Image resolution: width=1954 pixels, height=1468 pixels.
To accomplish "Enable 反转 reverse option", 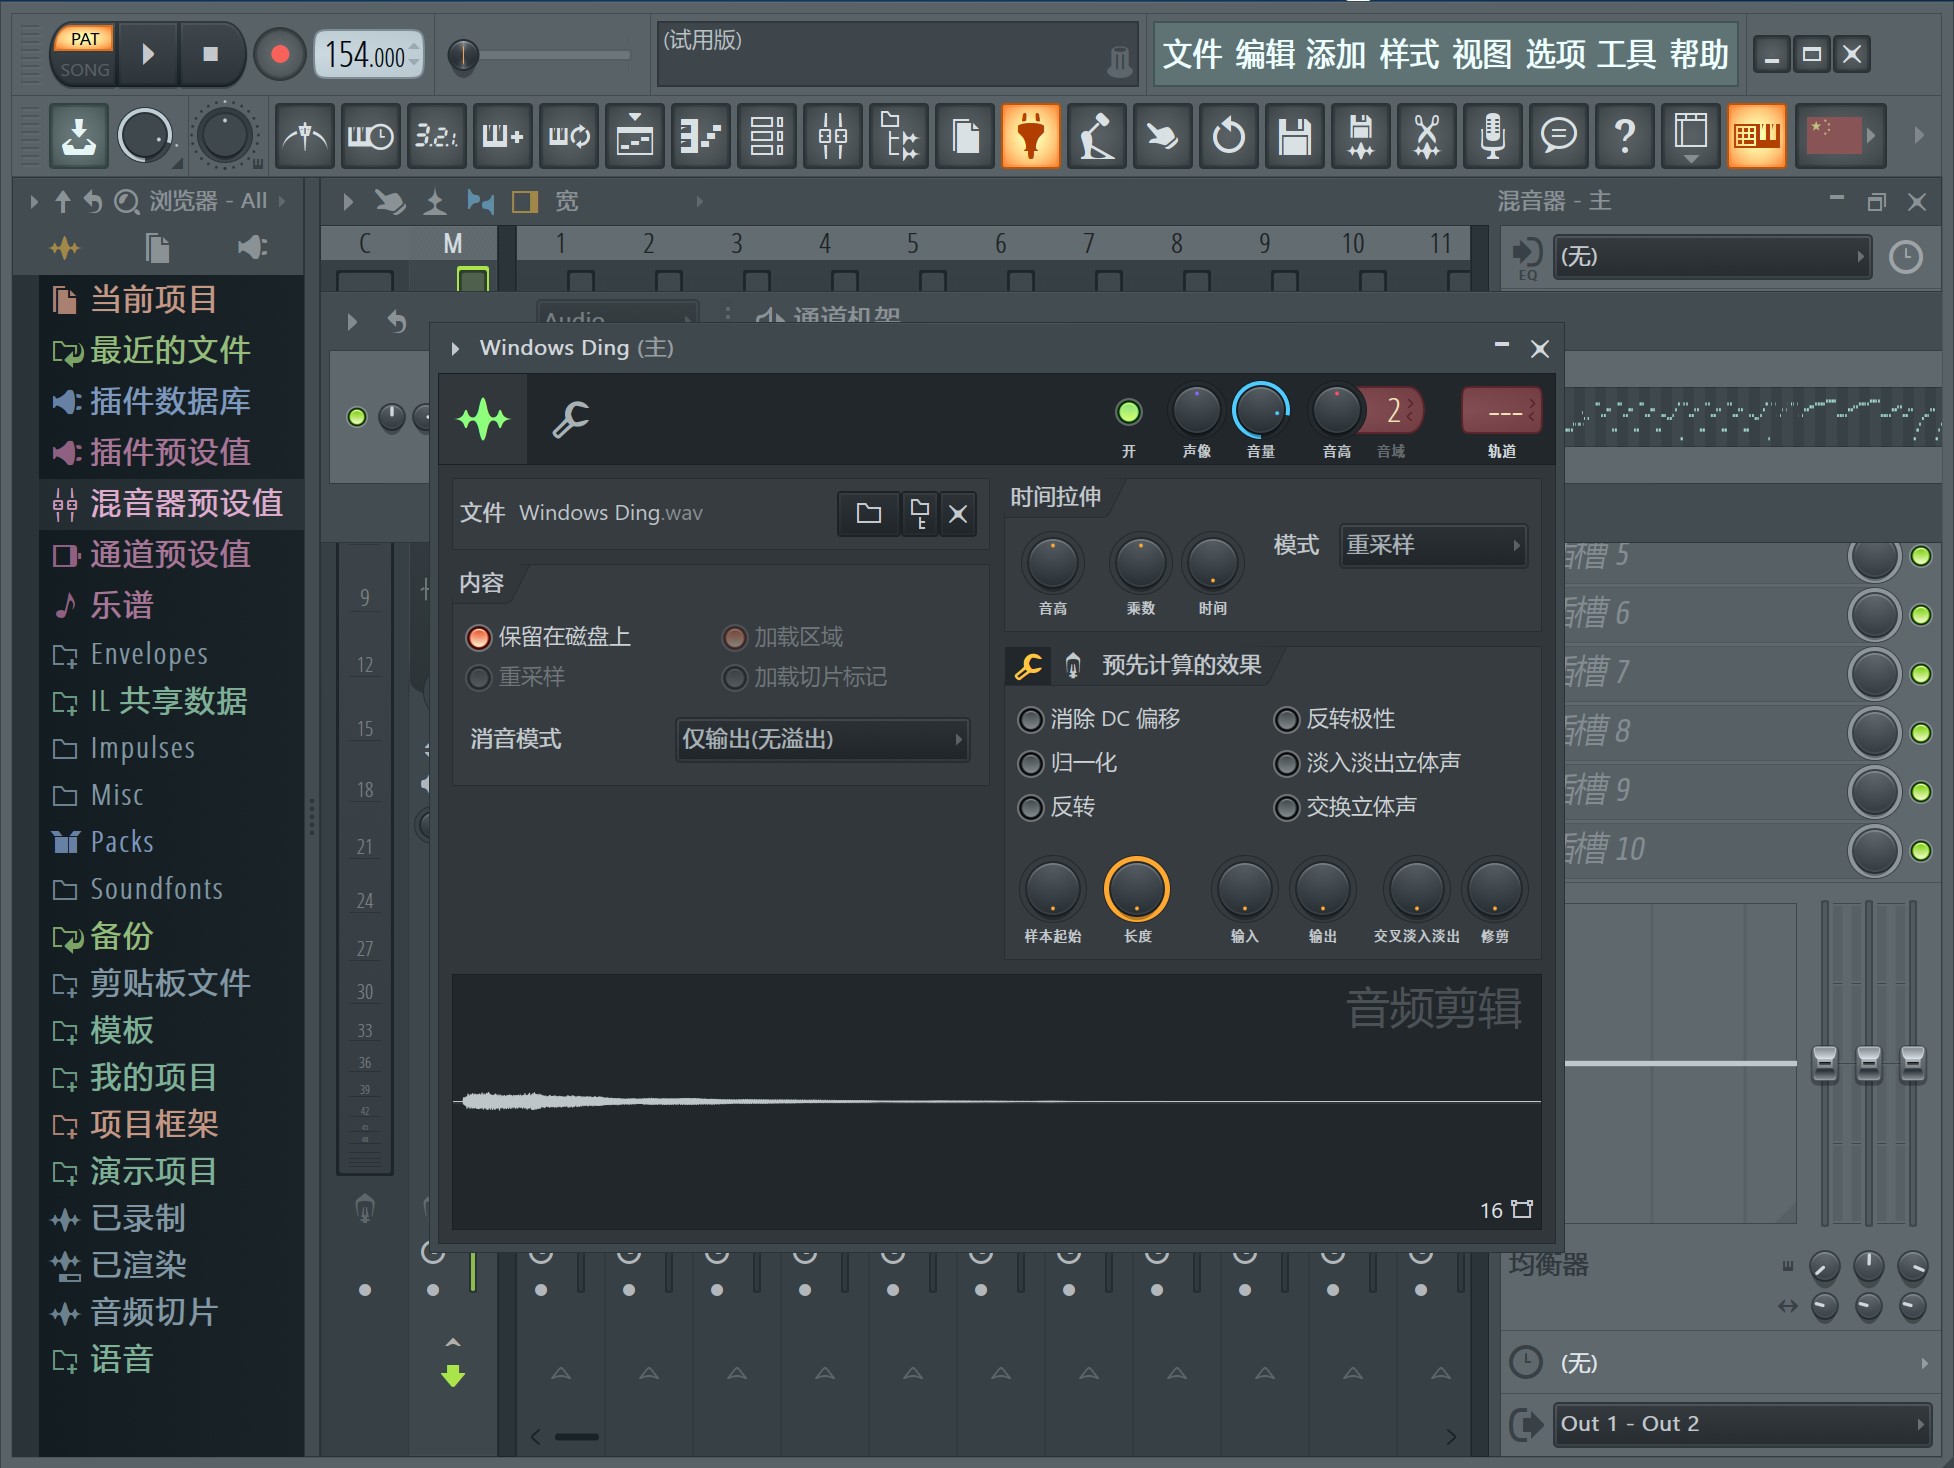I will point(1056,807).
